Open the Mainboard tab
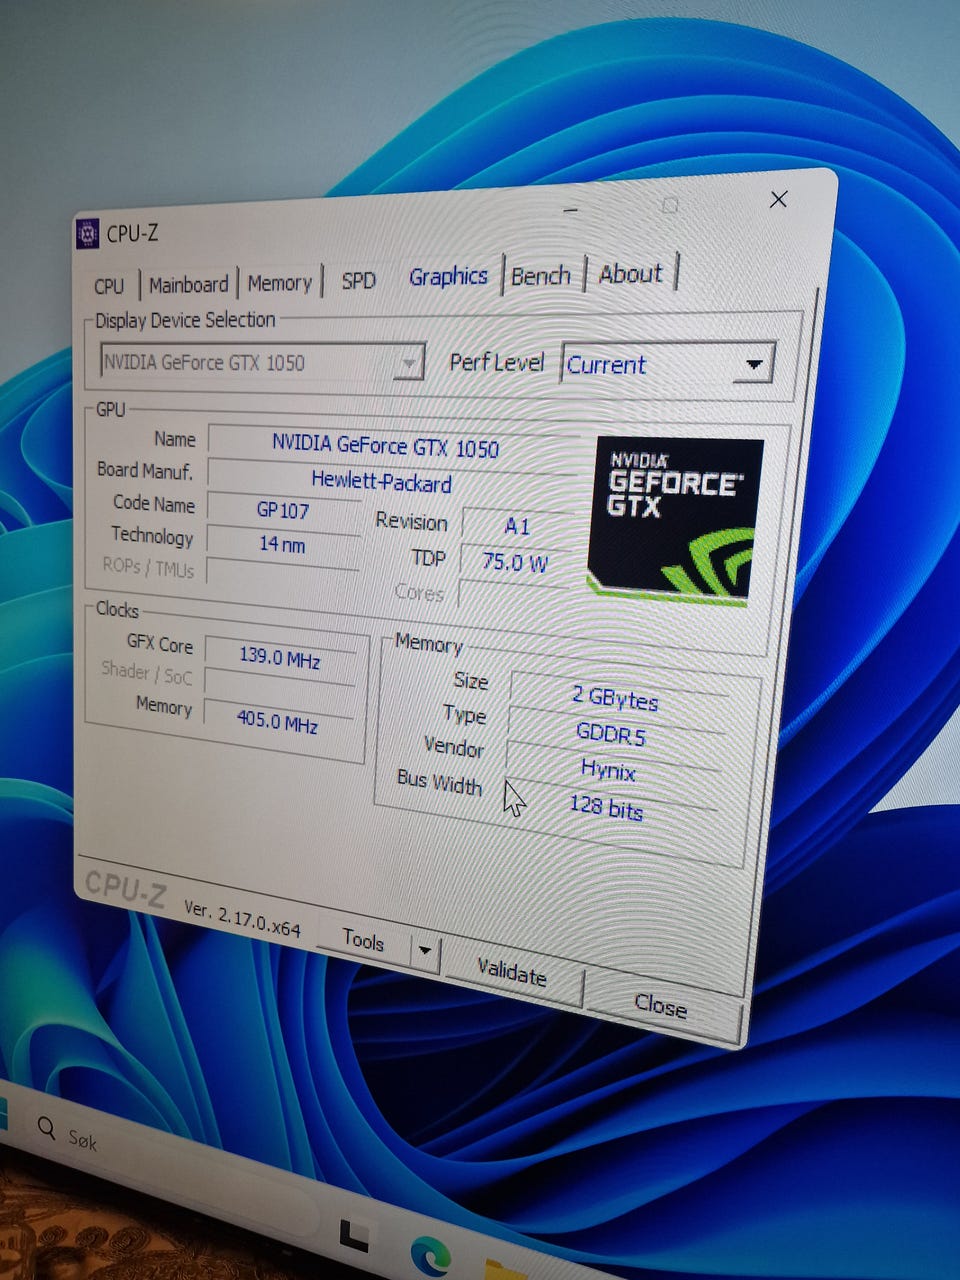The image size is (960, 1280). [x=188, y=285]
